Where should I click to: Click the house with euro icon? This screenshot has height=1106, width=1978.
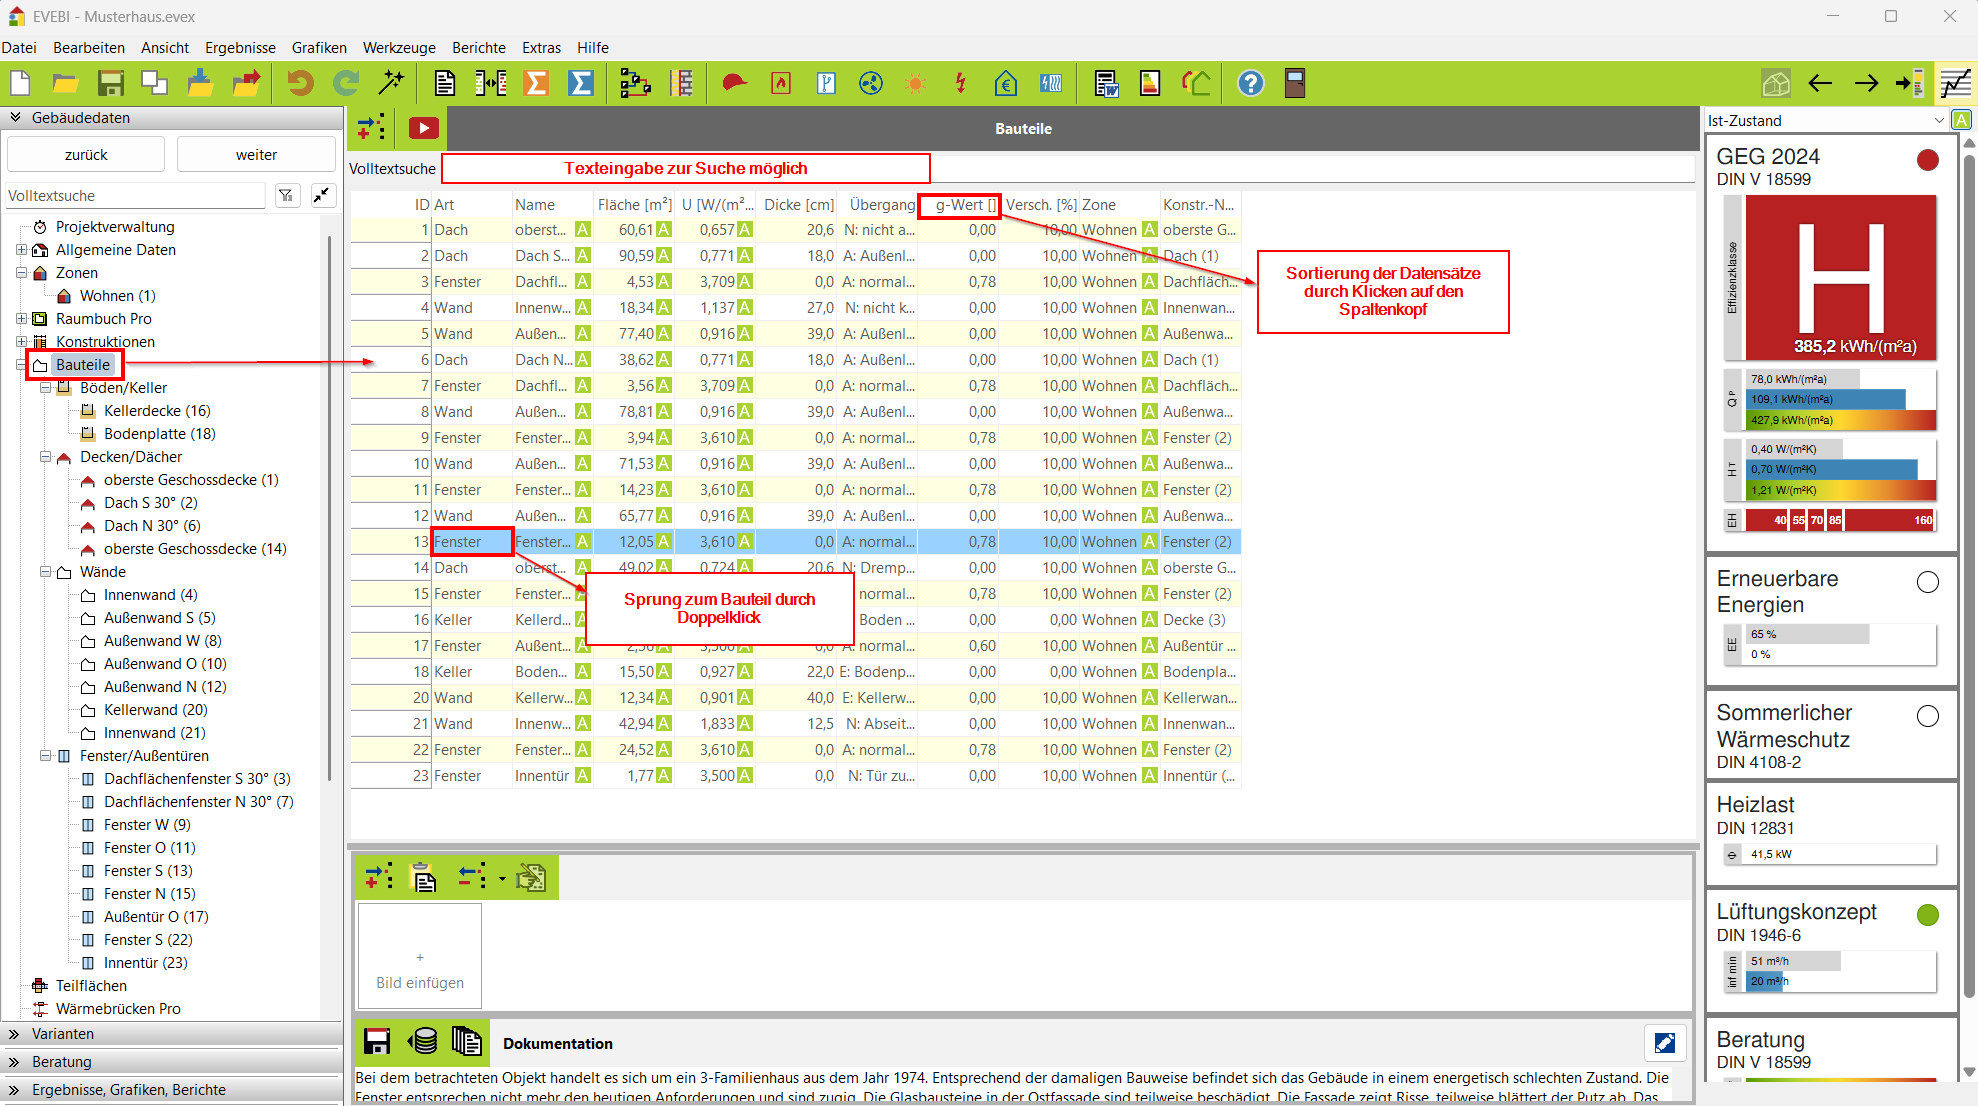(x=1006, y=83)
